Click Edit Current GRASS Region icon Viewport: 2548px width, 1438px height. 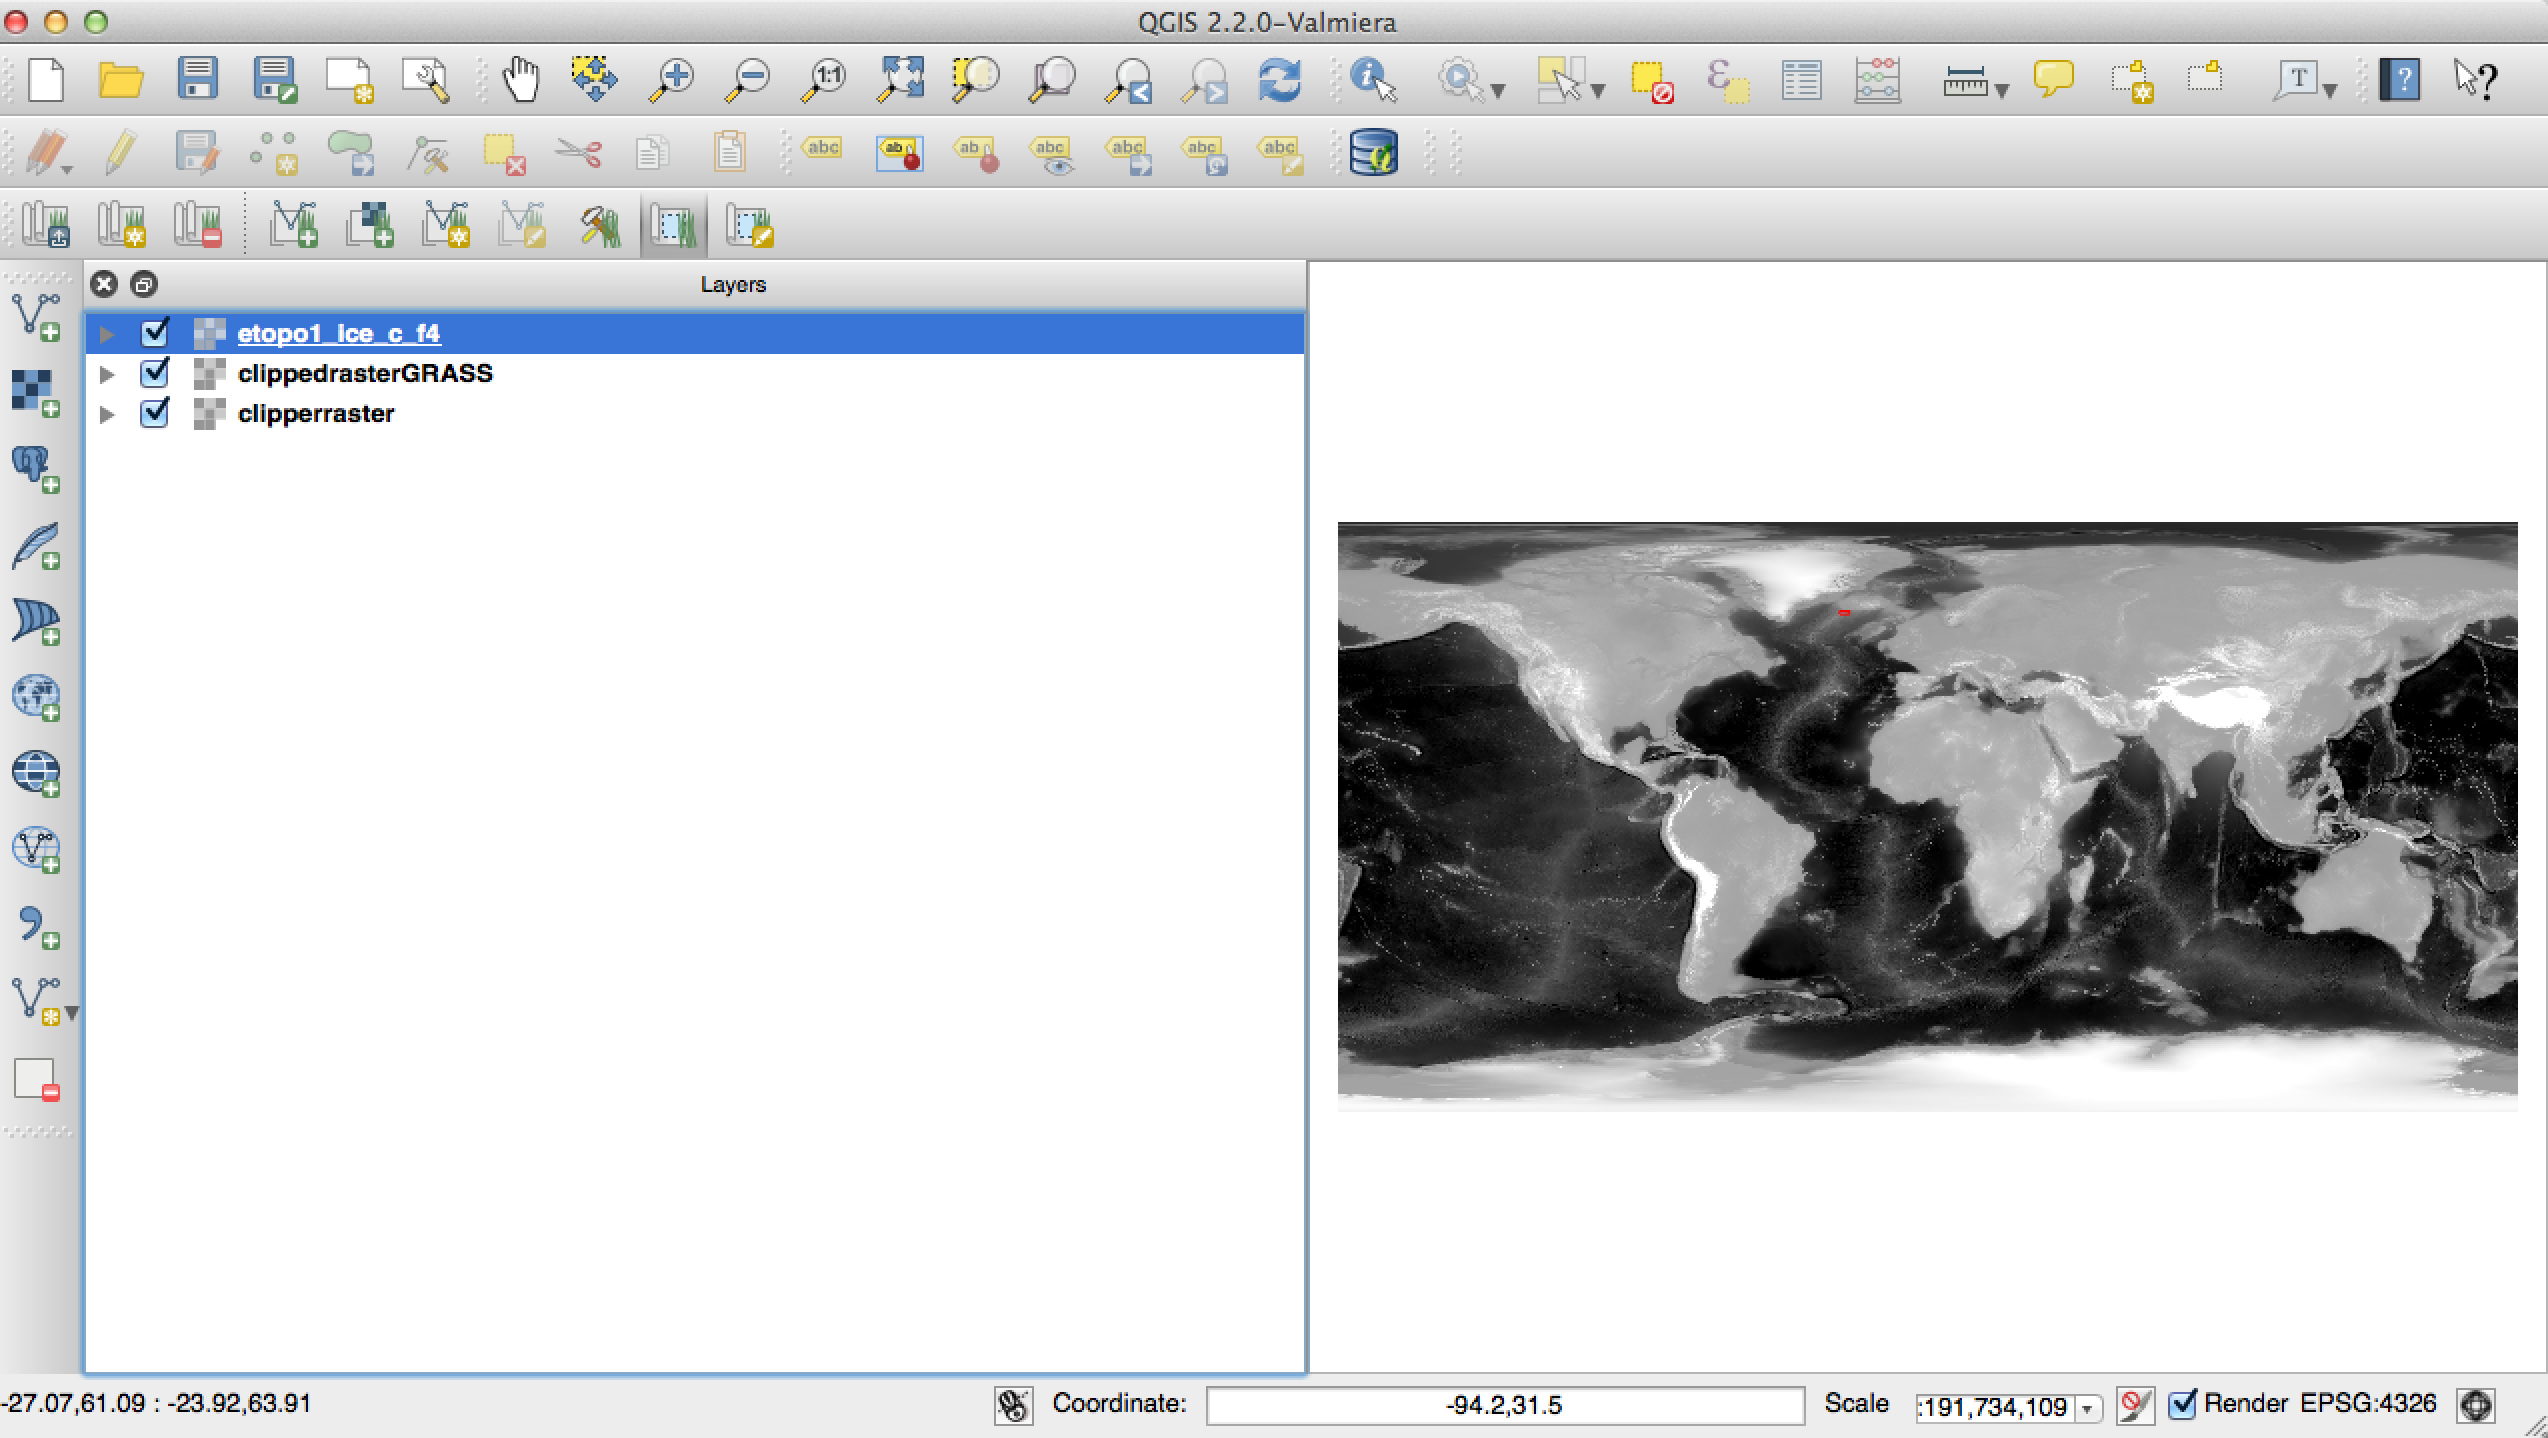click(750, 225)
